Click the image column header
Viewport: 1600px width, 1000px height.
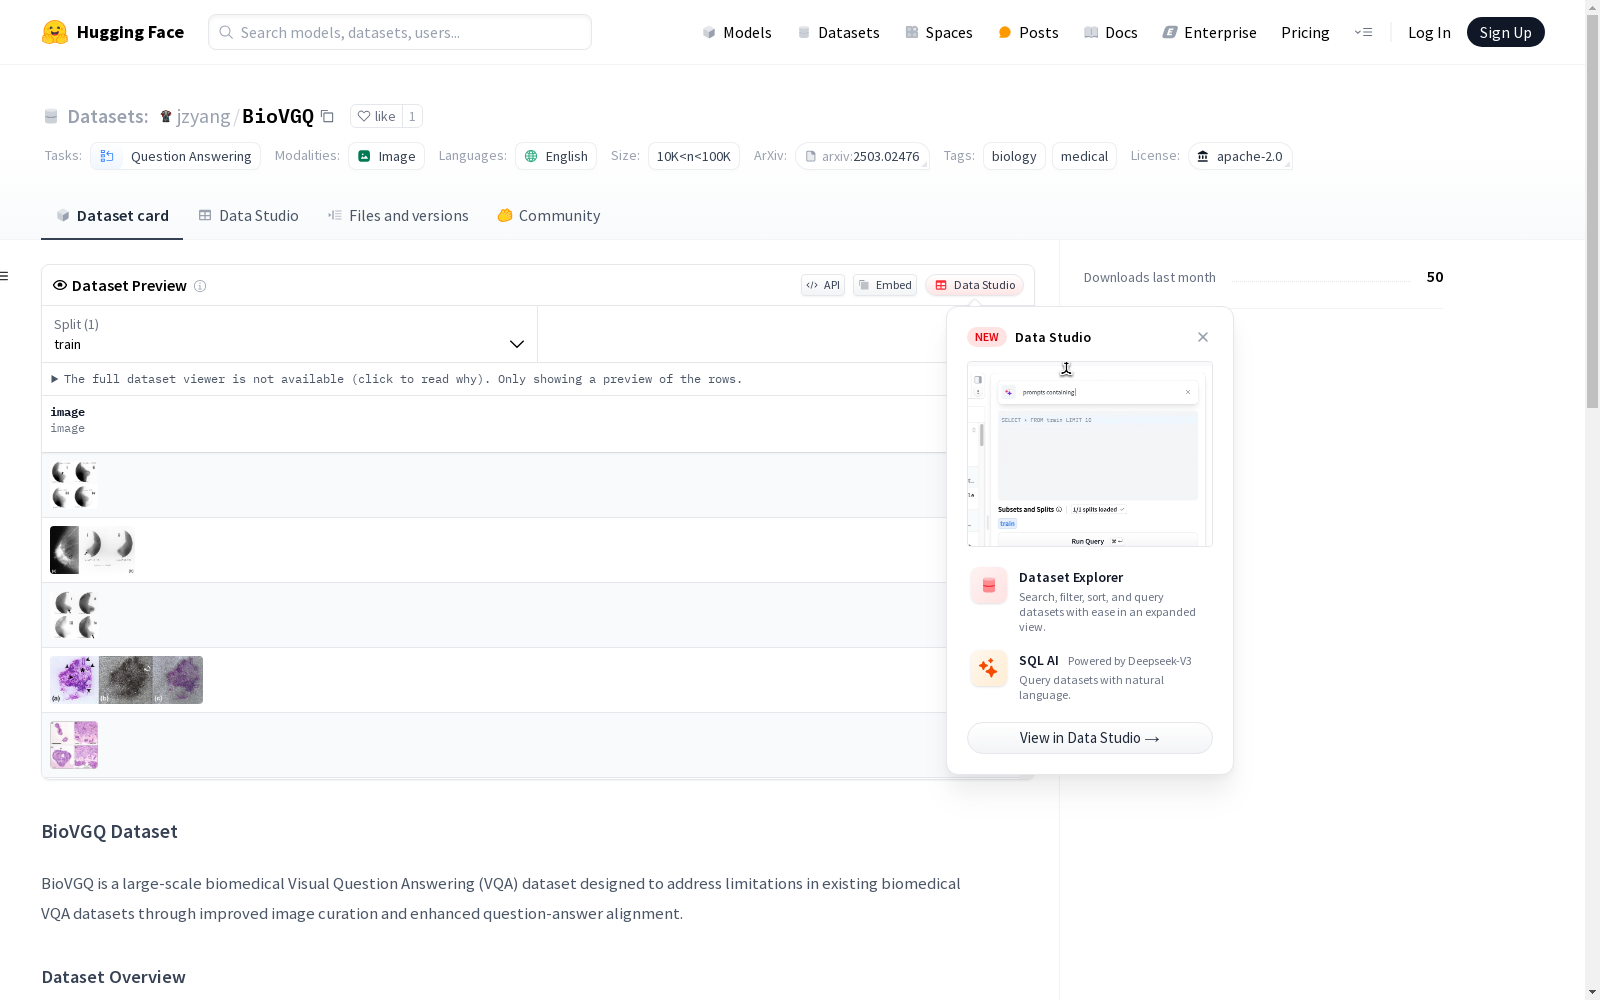(68, 412)
